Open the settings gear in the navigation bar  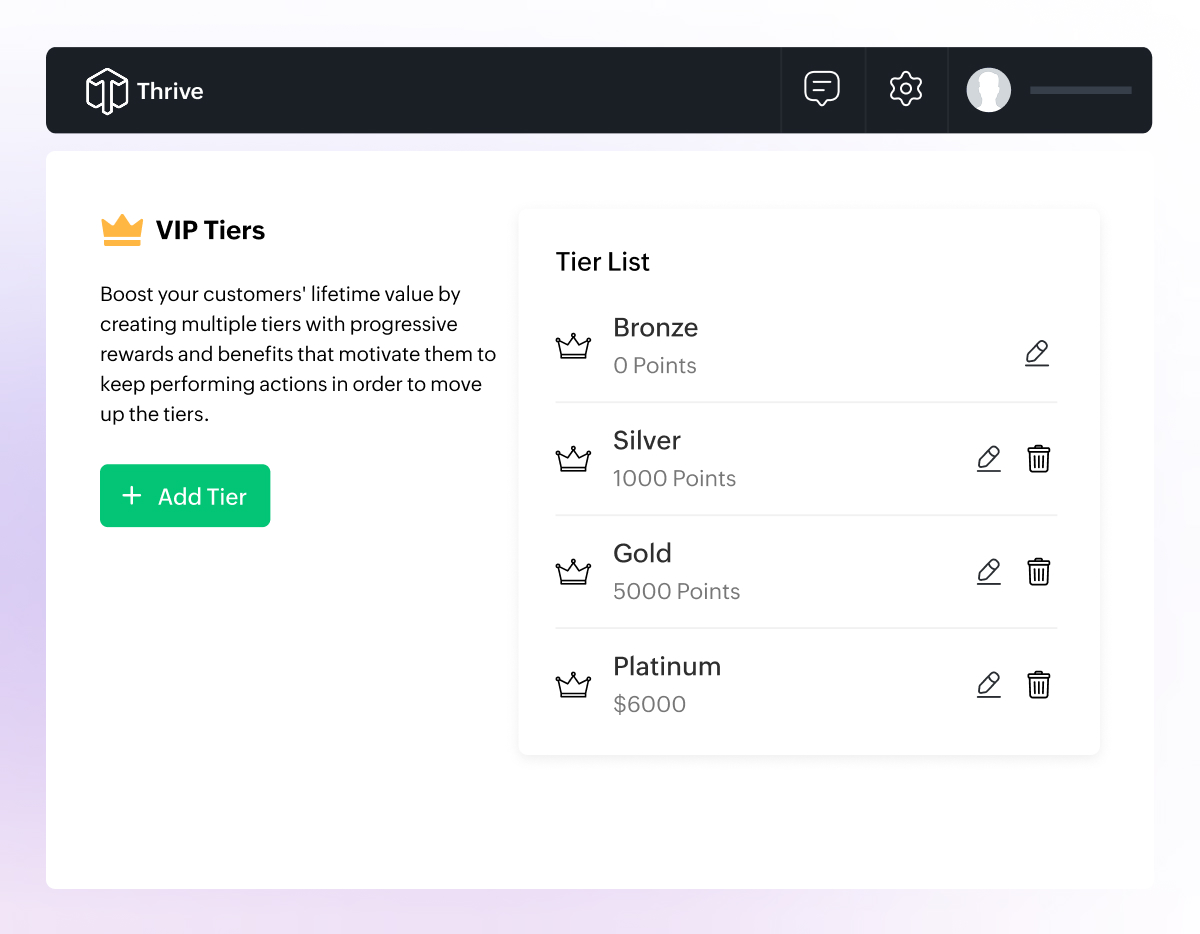(905, 89)
